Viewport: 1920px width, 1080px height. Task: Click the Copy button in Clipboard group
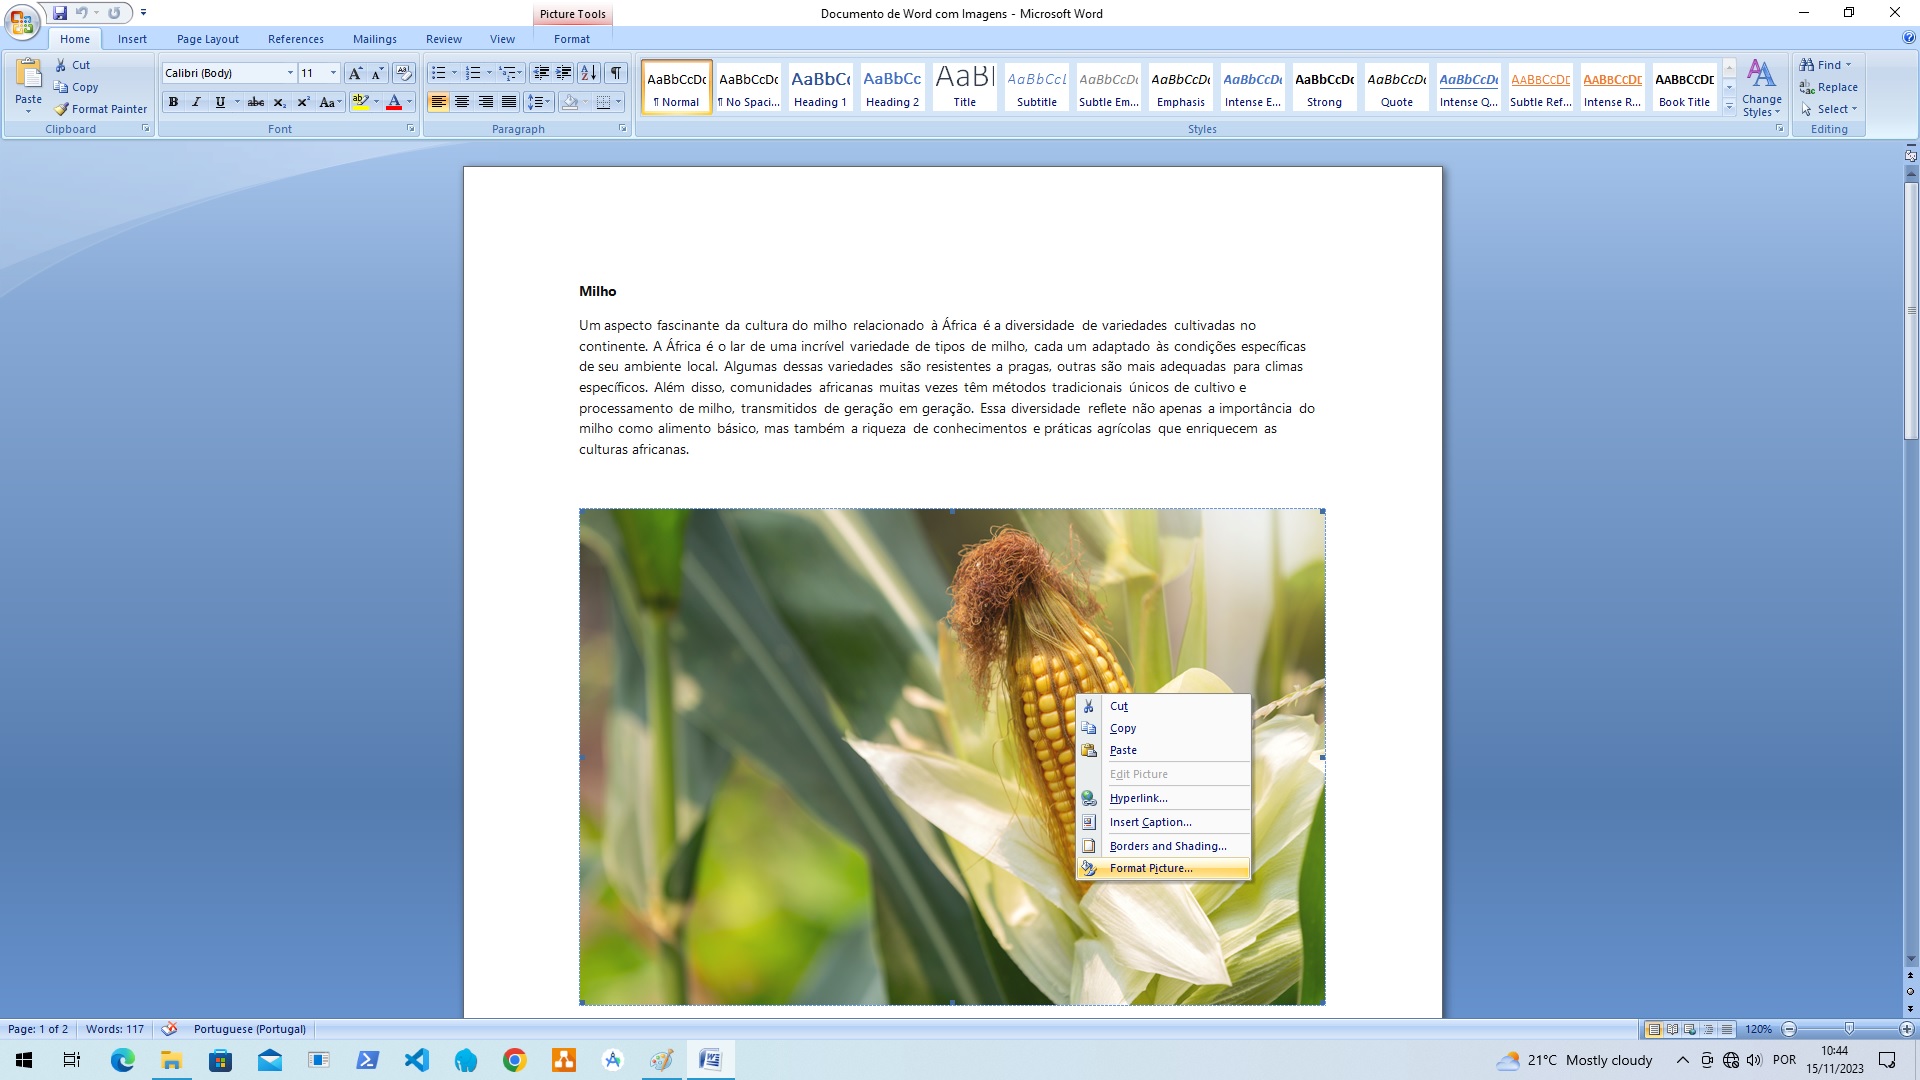tap(77, 87)
